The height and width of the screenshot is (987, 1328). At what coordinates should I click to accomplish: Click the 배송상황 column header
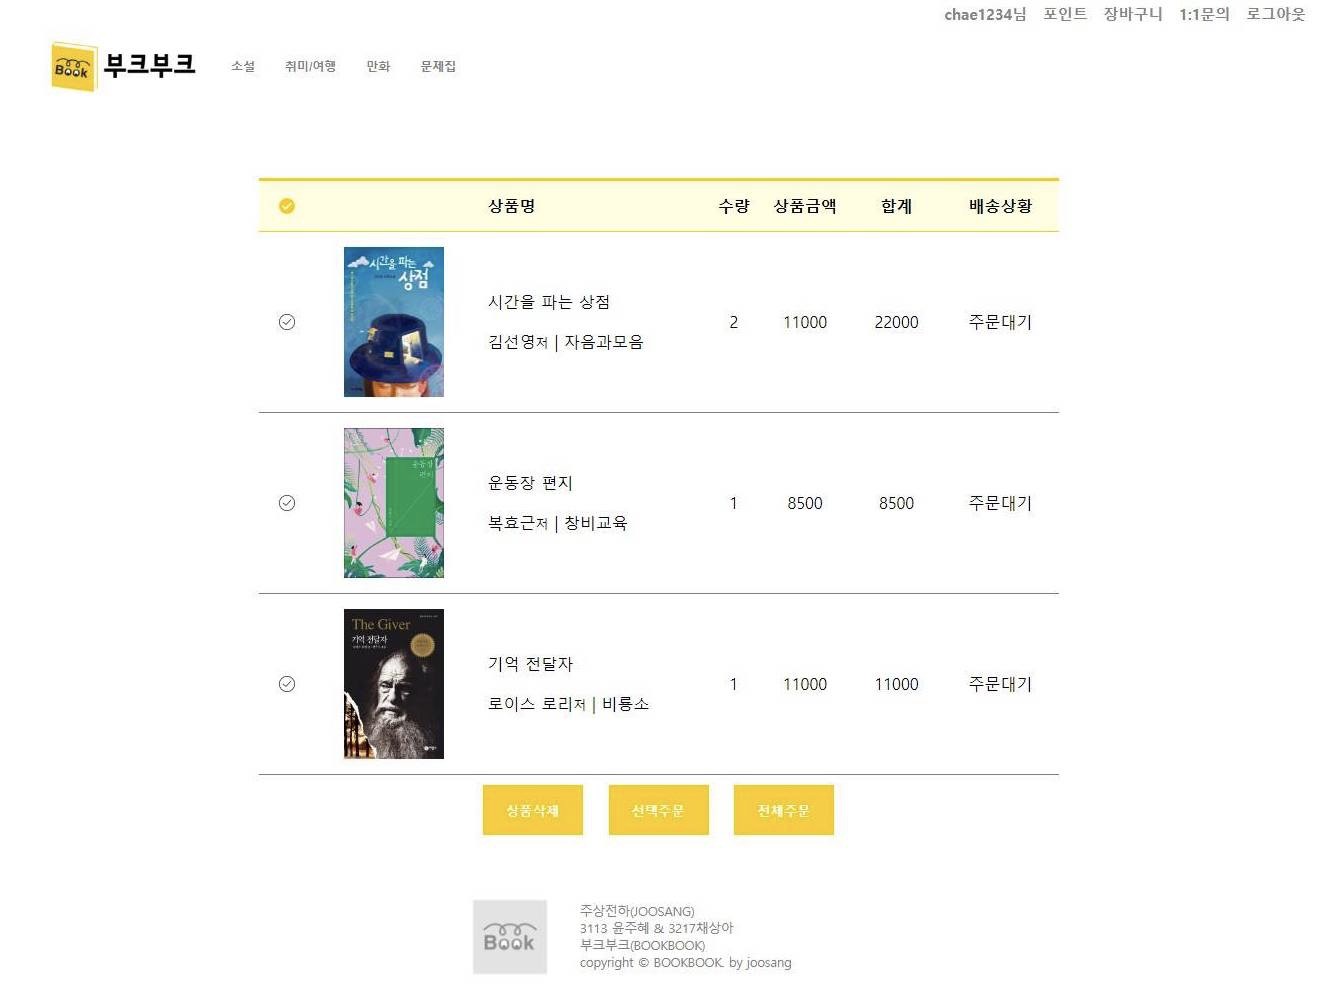coord(1000,206)
